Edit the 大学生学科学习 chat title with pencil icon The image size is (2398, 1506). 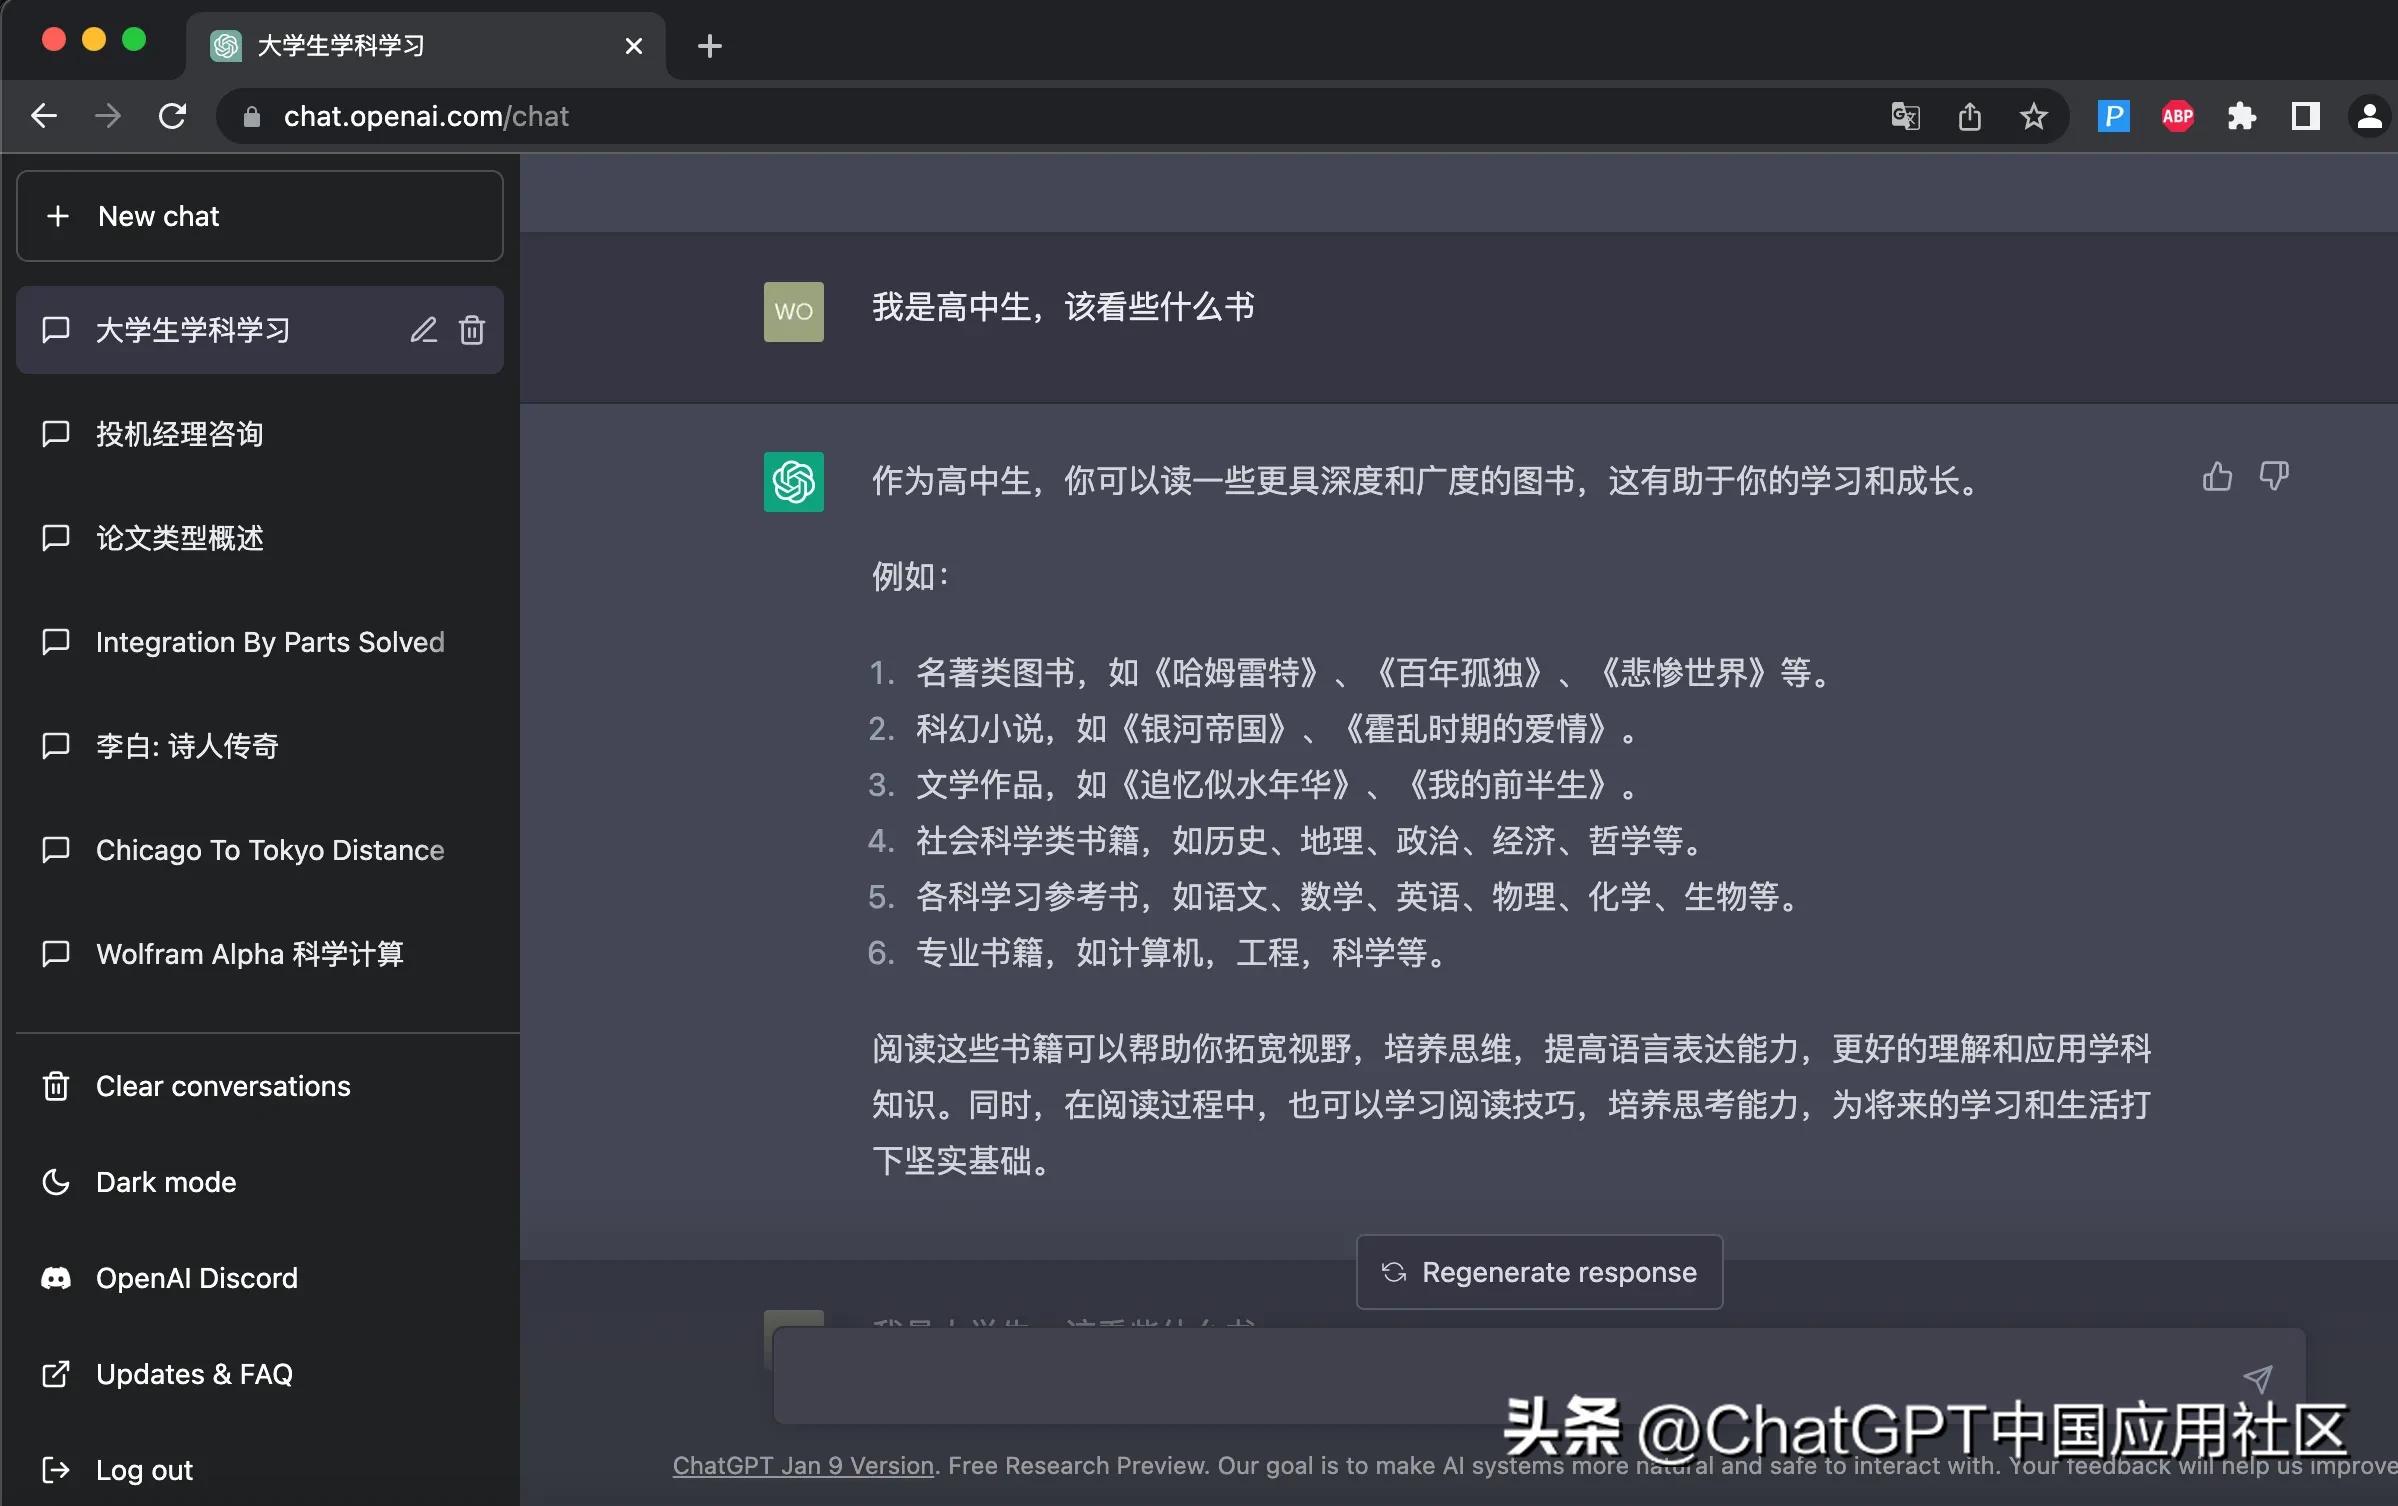(x=424, y=330)
